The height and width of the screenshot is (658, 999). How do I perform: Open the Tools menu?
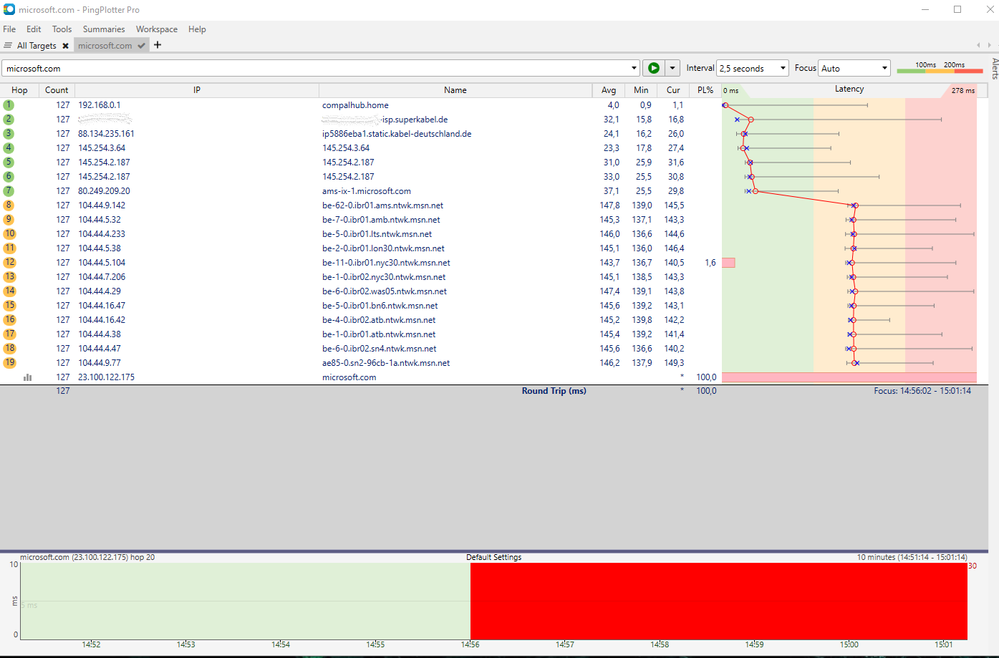click(x=62, y=28)
